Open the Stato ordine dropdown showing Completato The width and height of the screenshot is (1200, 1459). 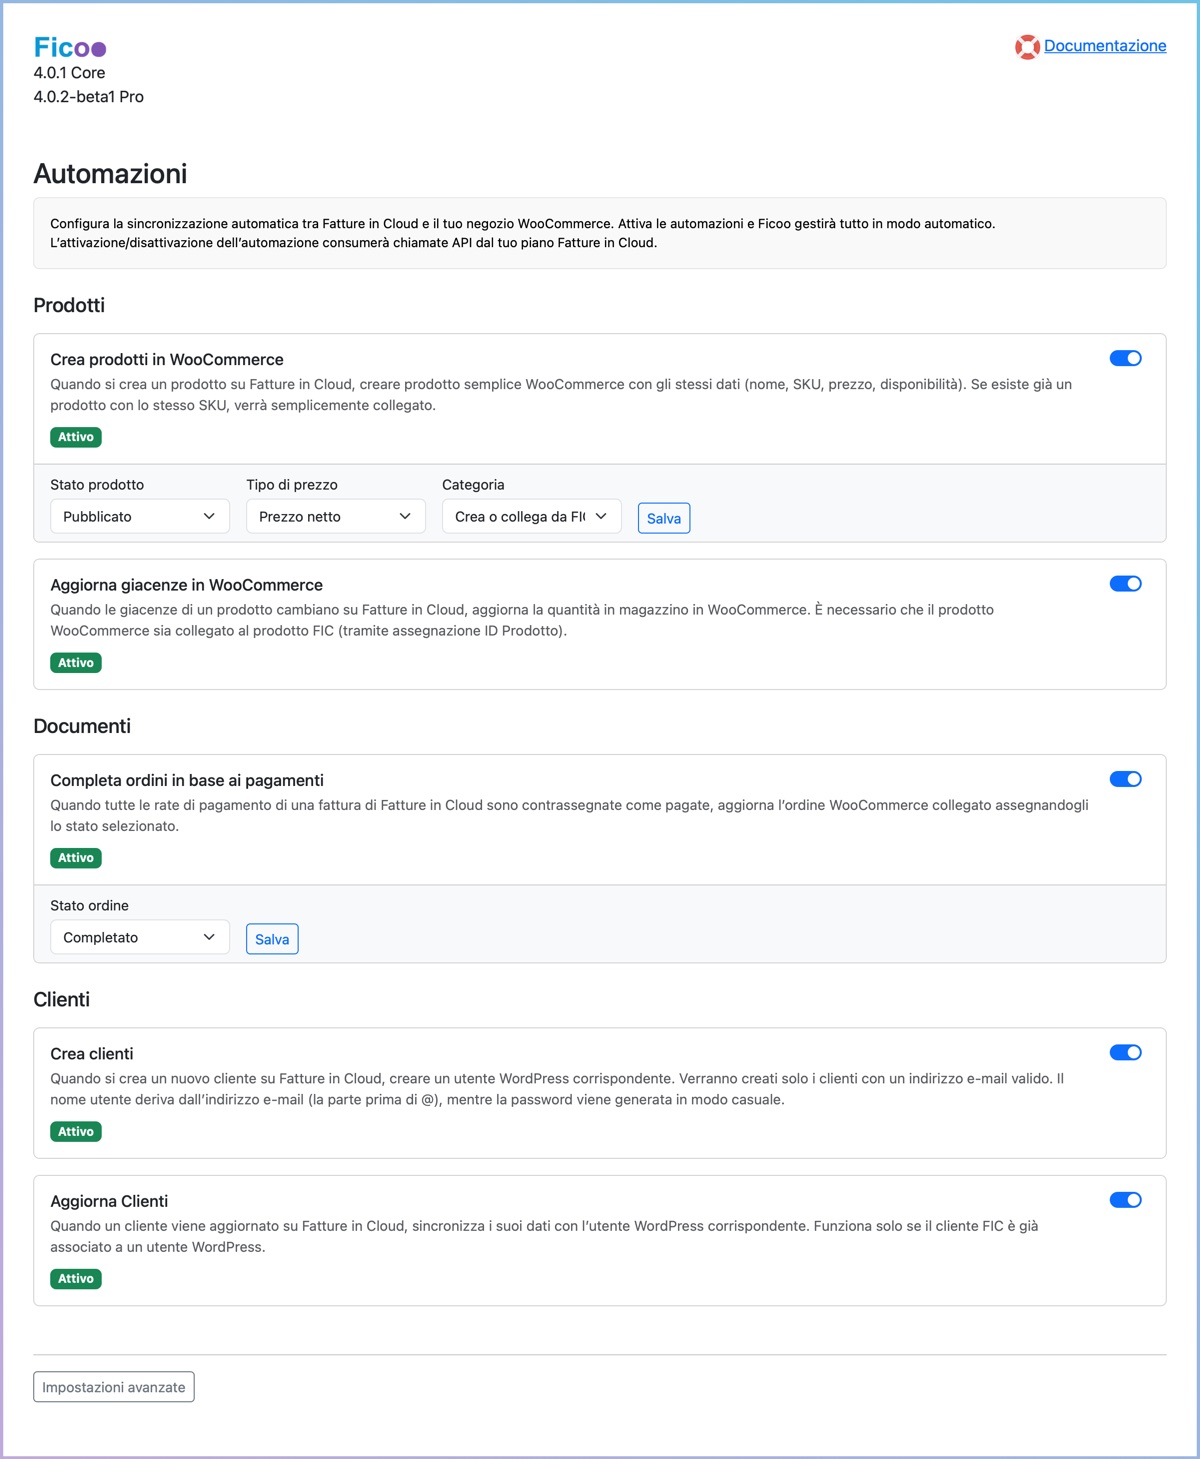[139, 937]
